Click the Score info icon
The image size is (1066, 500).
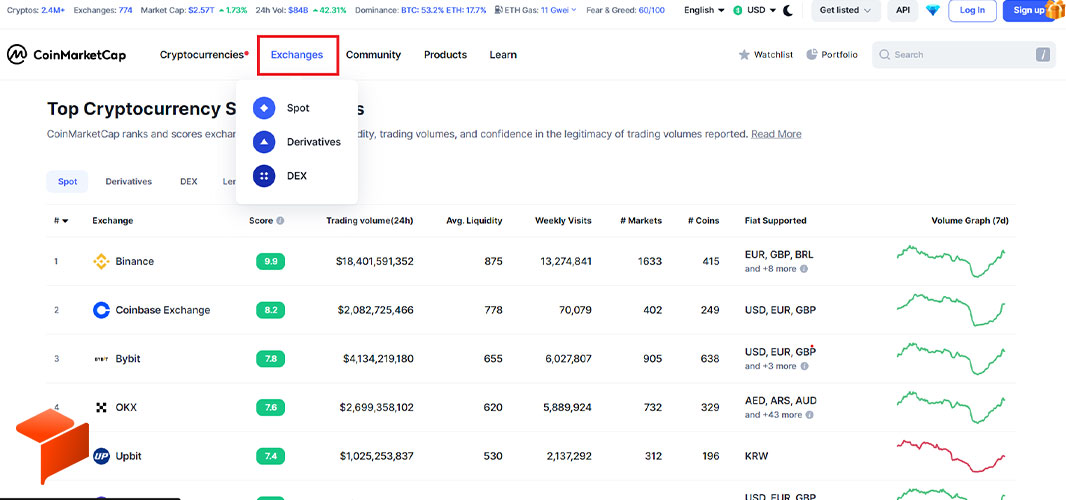tap(280, 221)
